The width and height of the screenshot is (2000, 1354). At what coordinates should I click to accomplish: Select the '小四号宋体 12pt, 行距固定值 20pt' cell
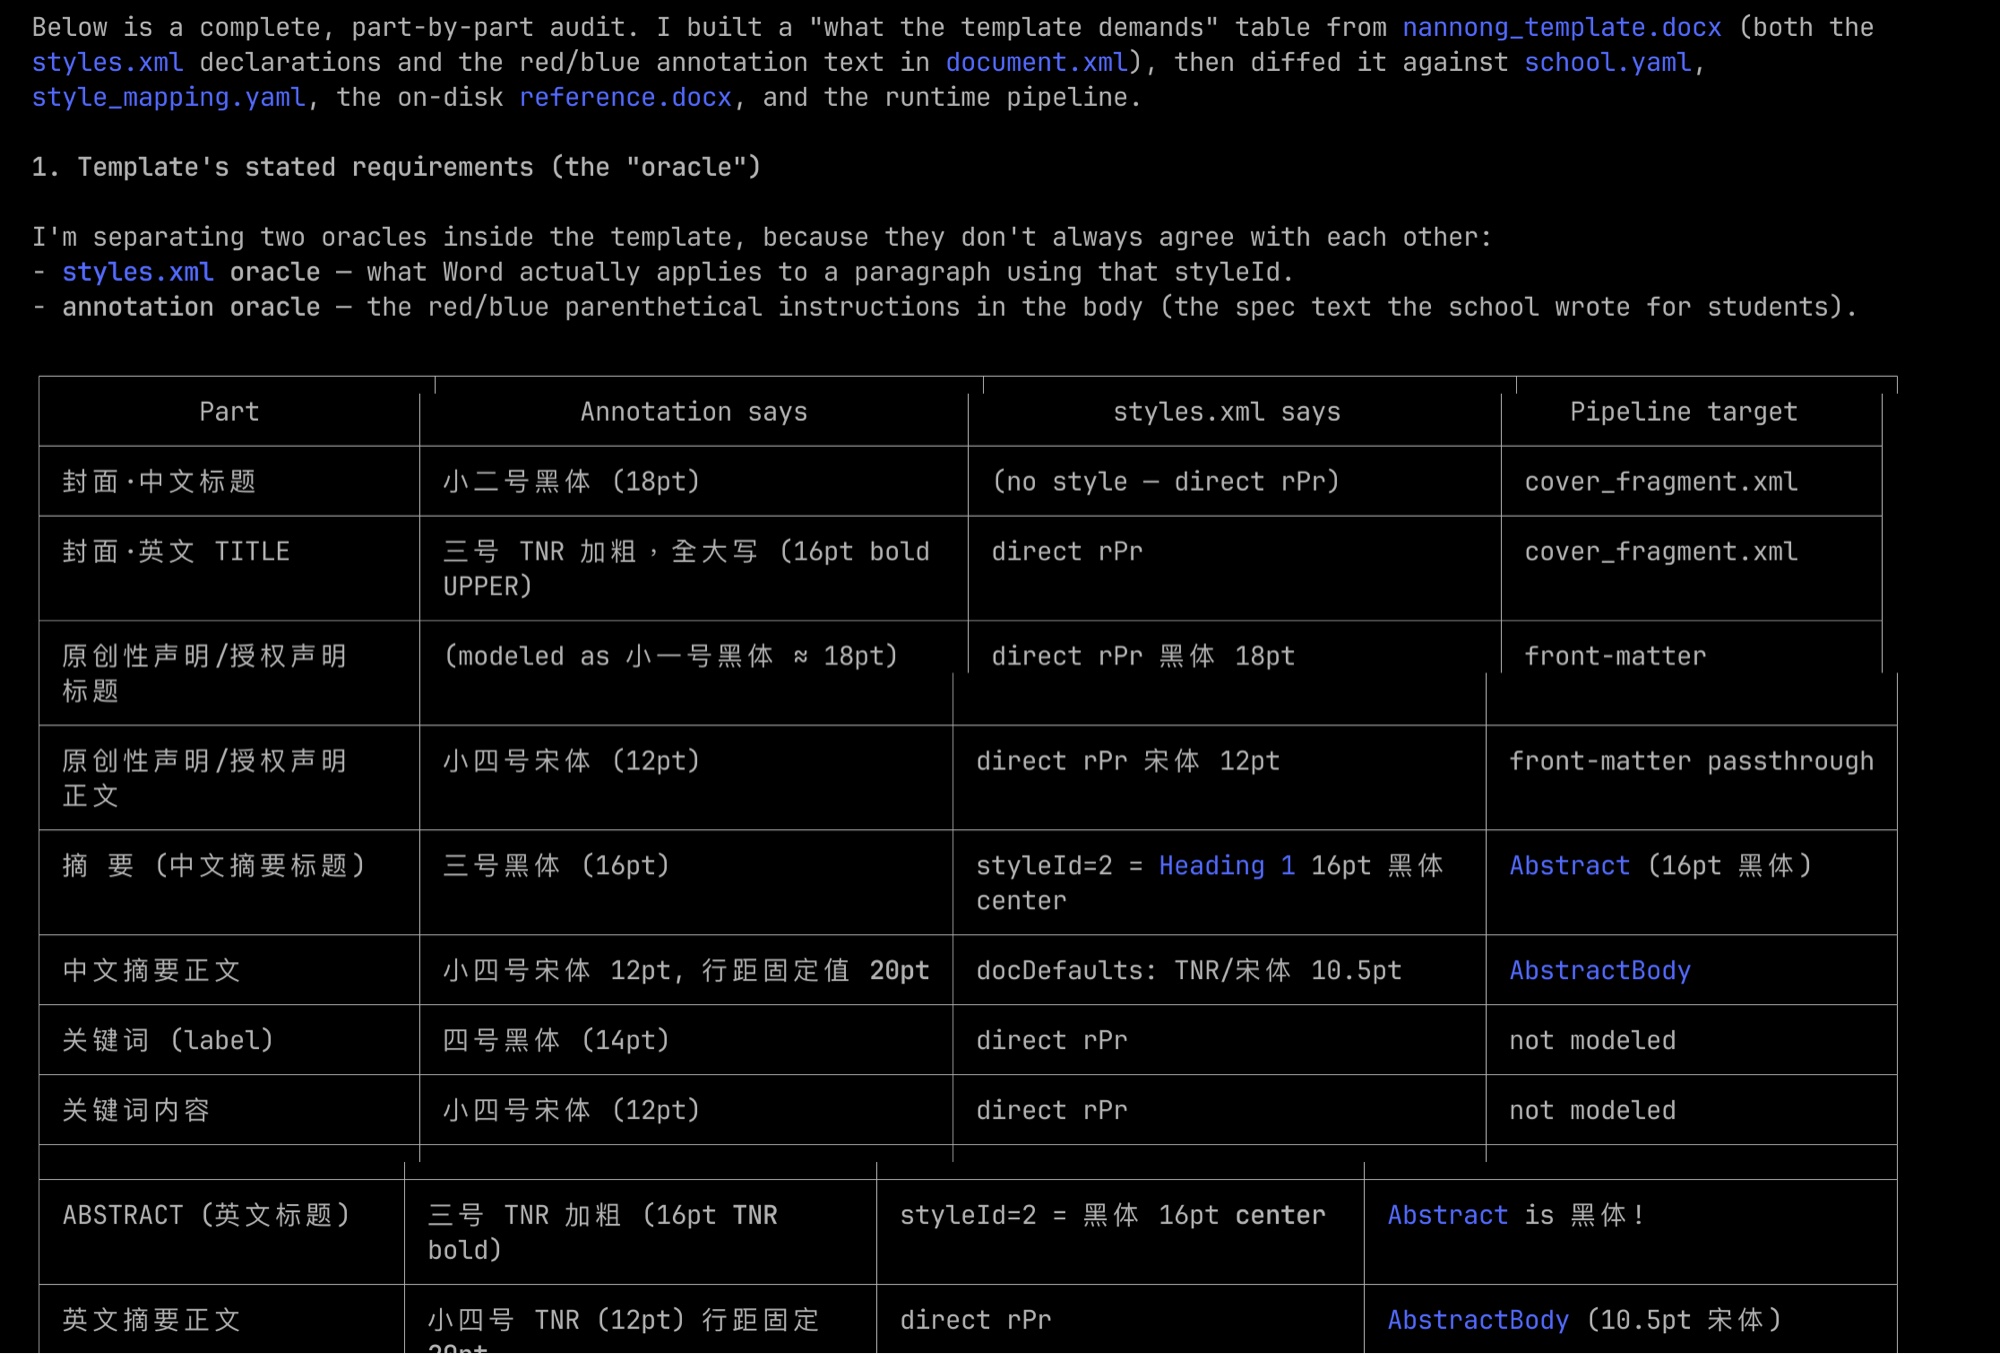tap(687, 970)
